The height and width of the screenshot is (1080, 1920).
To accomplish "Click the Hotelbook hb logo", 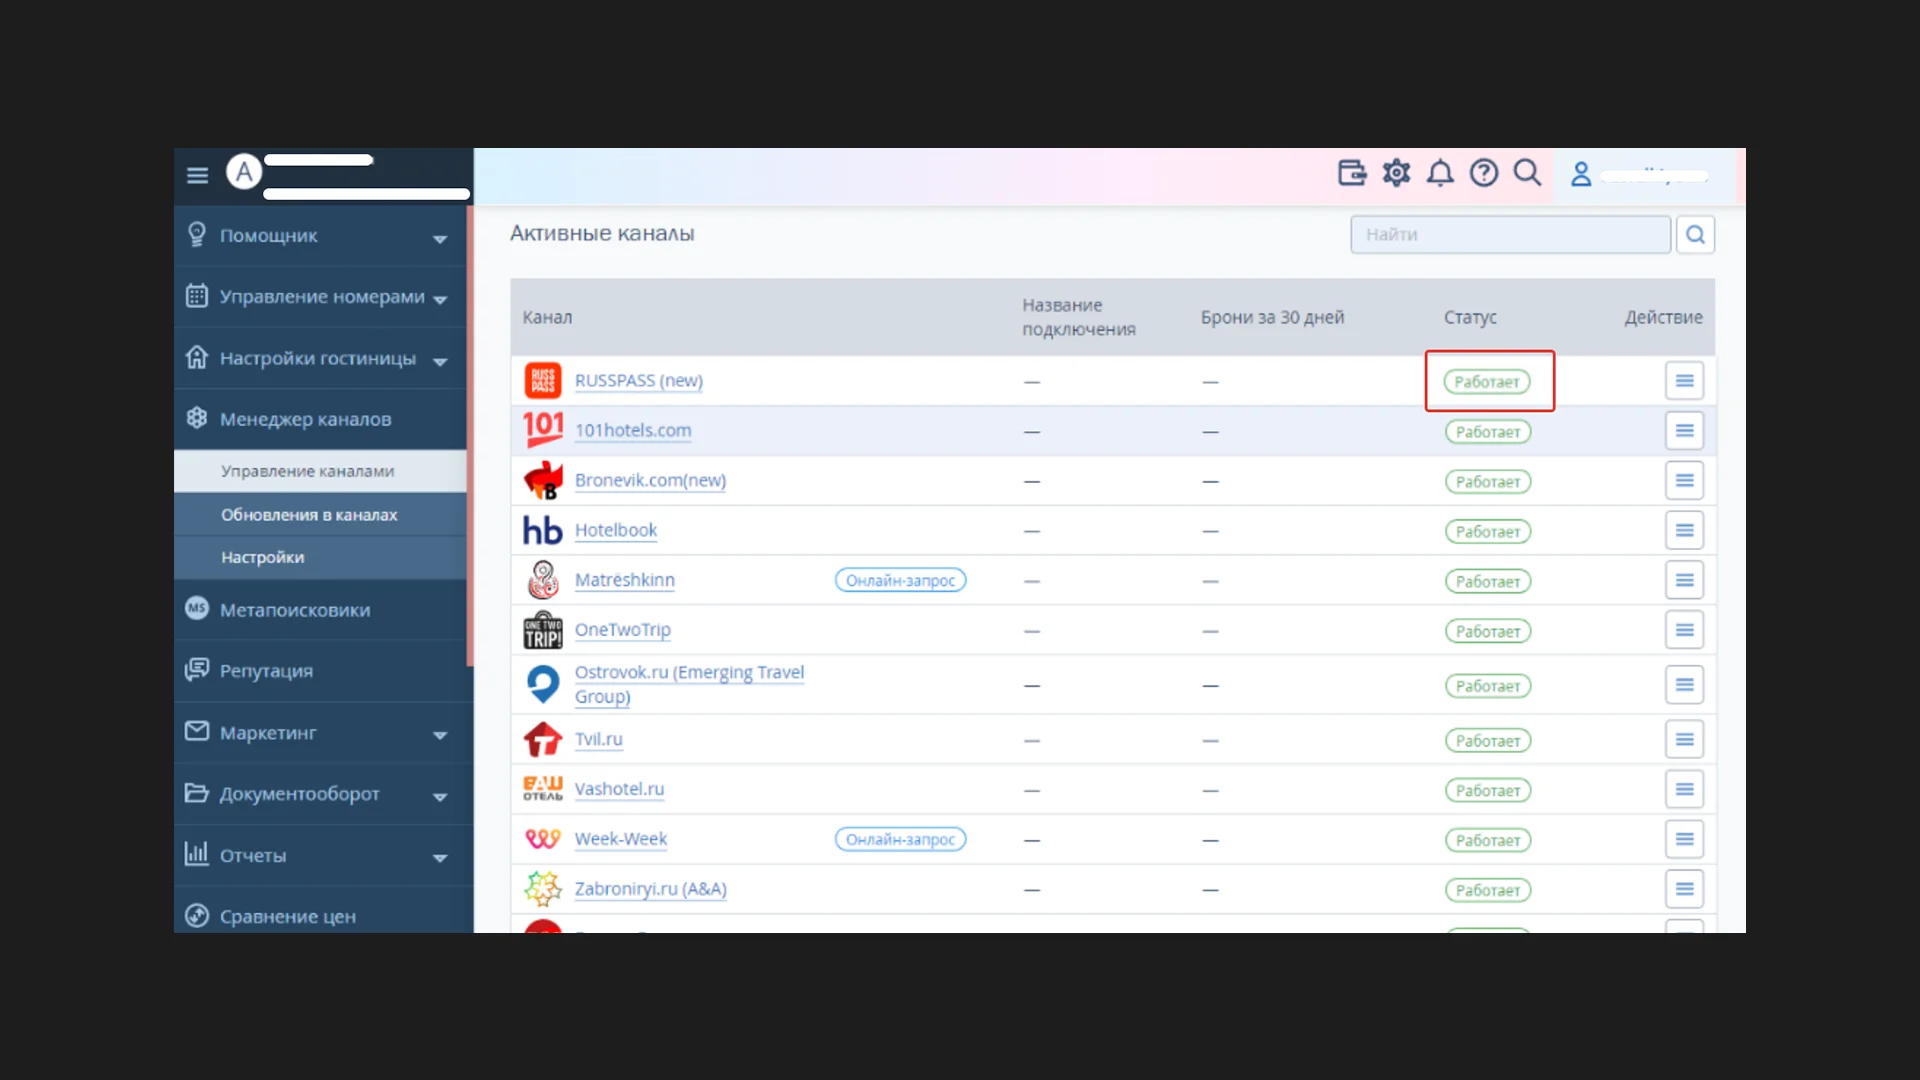I will pyautogui.click(x=543, y=530).
